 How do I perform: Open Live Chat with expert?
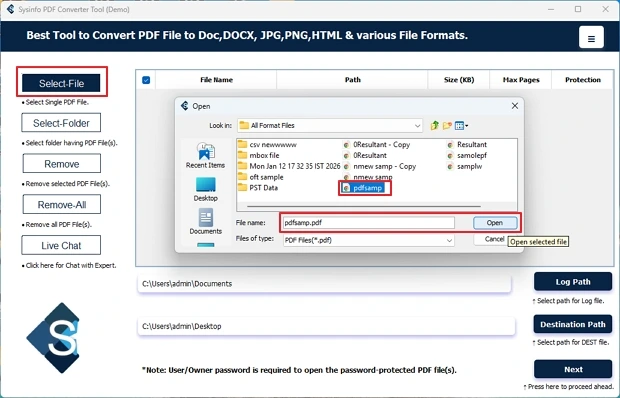(x=61, y=245)
